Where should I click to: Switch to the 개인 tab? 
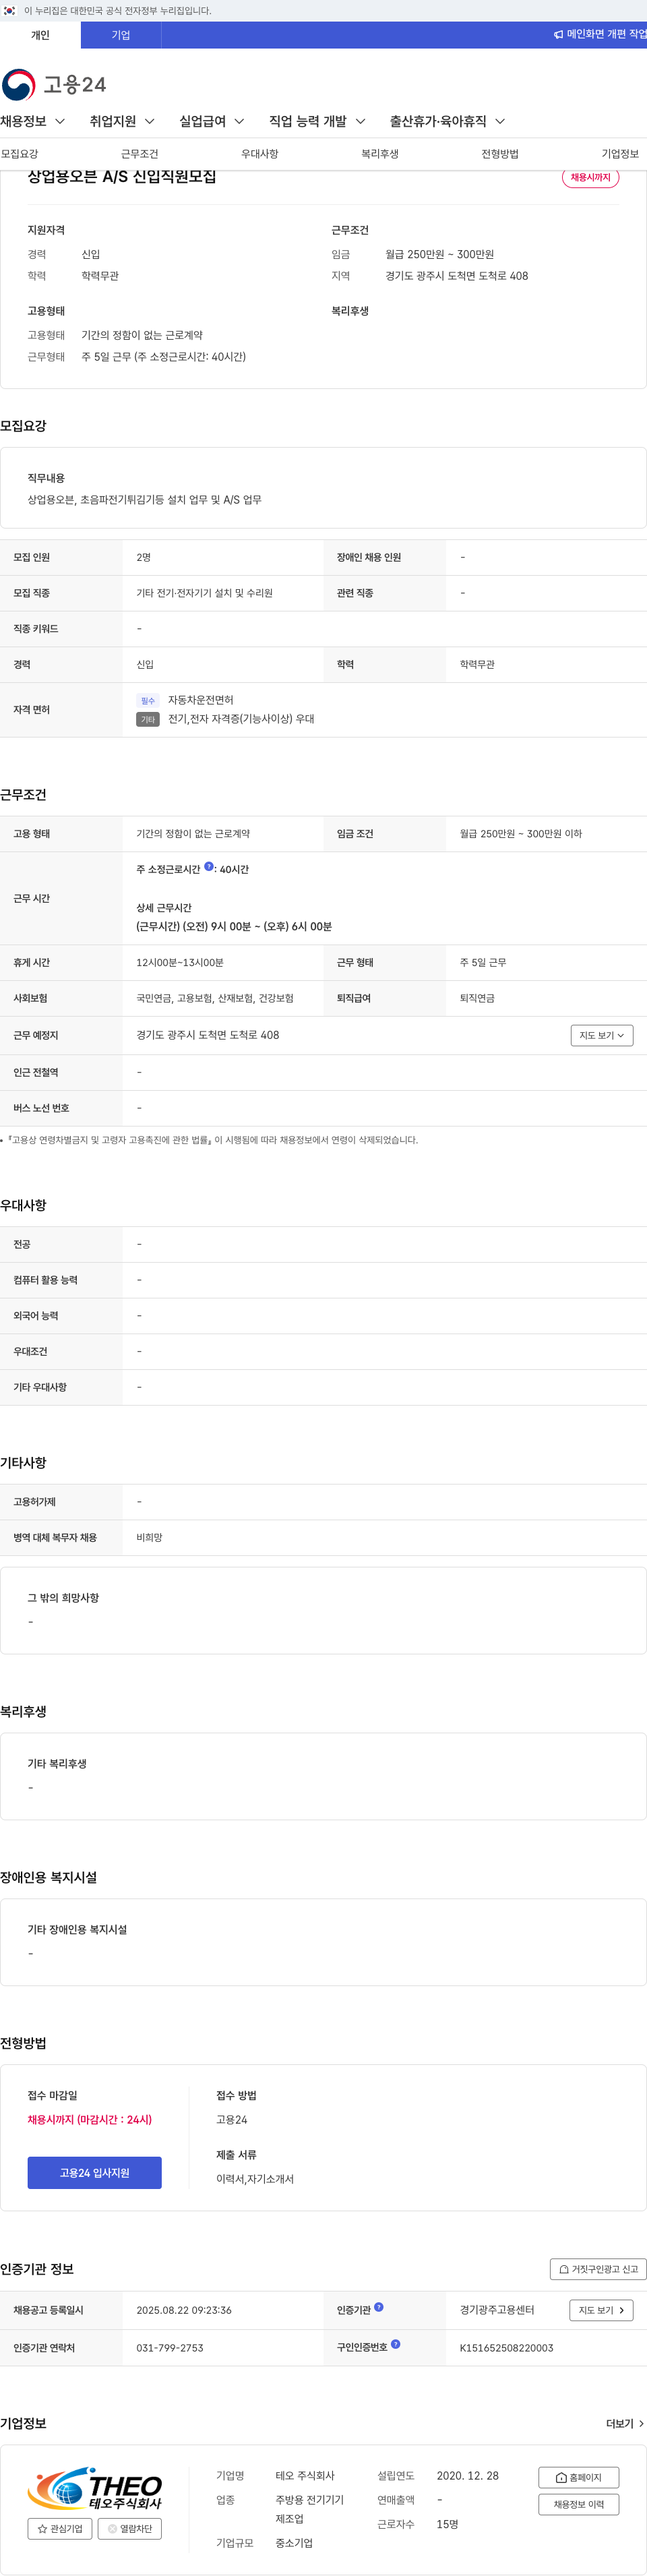coord(40,35)
